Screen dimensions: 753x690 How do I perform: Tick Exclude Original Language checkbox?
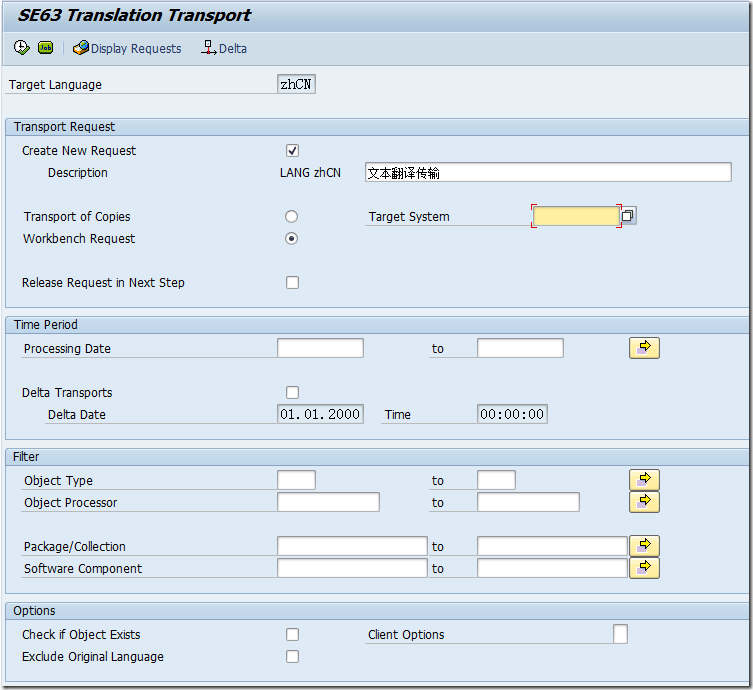tap(292, 656)
